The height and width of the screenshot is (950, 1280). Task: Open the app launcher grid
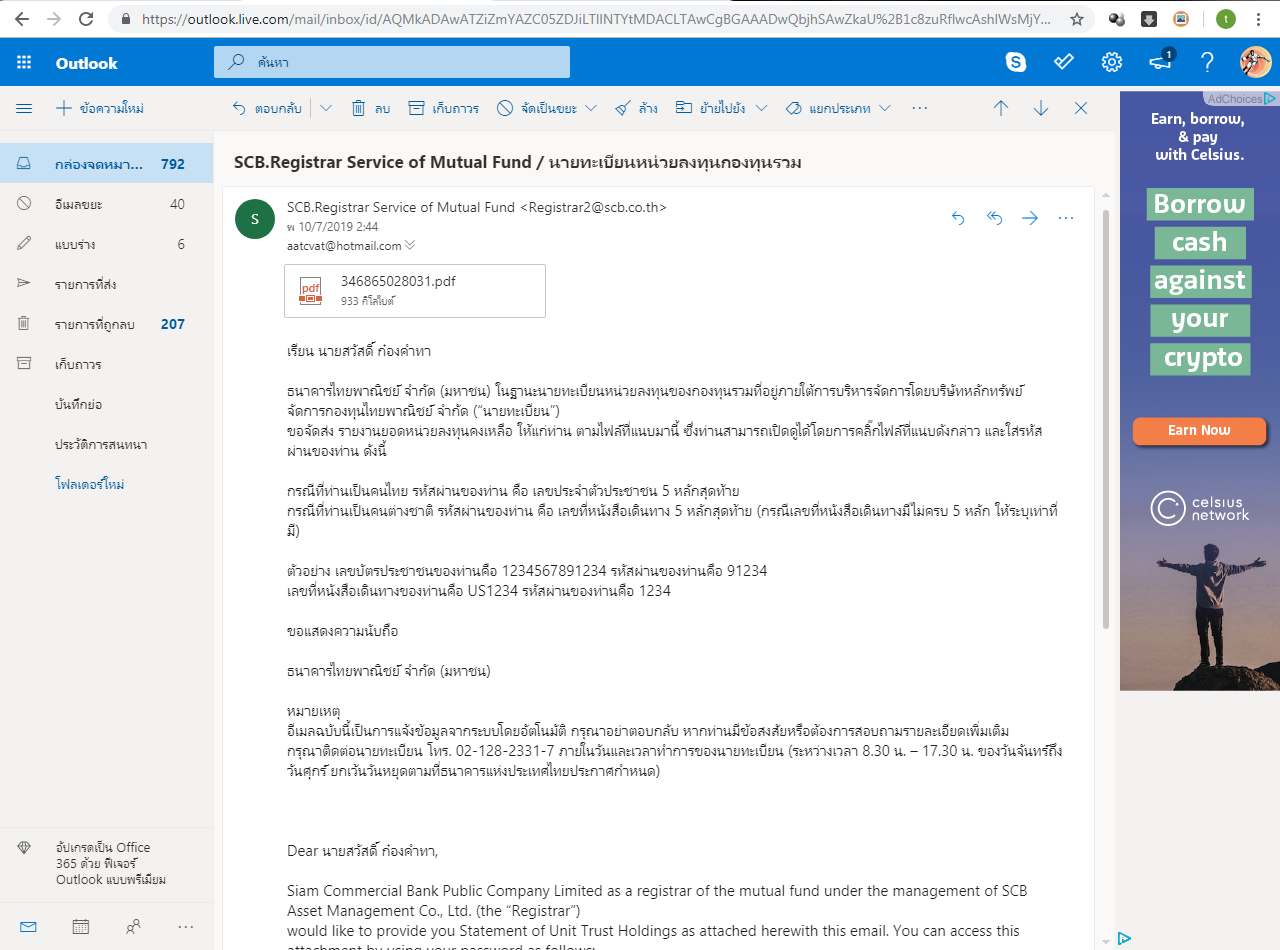coord(24,63)
